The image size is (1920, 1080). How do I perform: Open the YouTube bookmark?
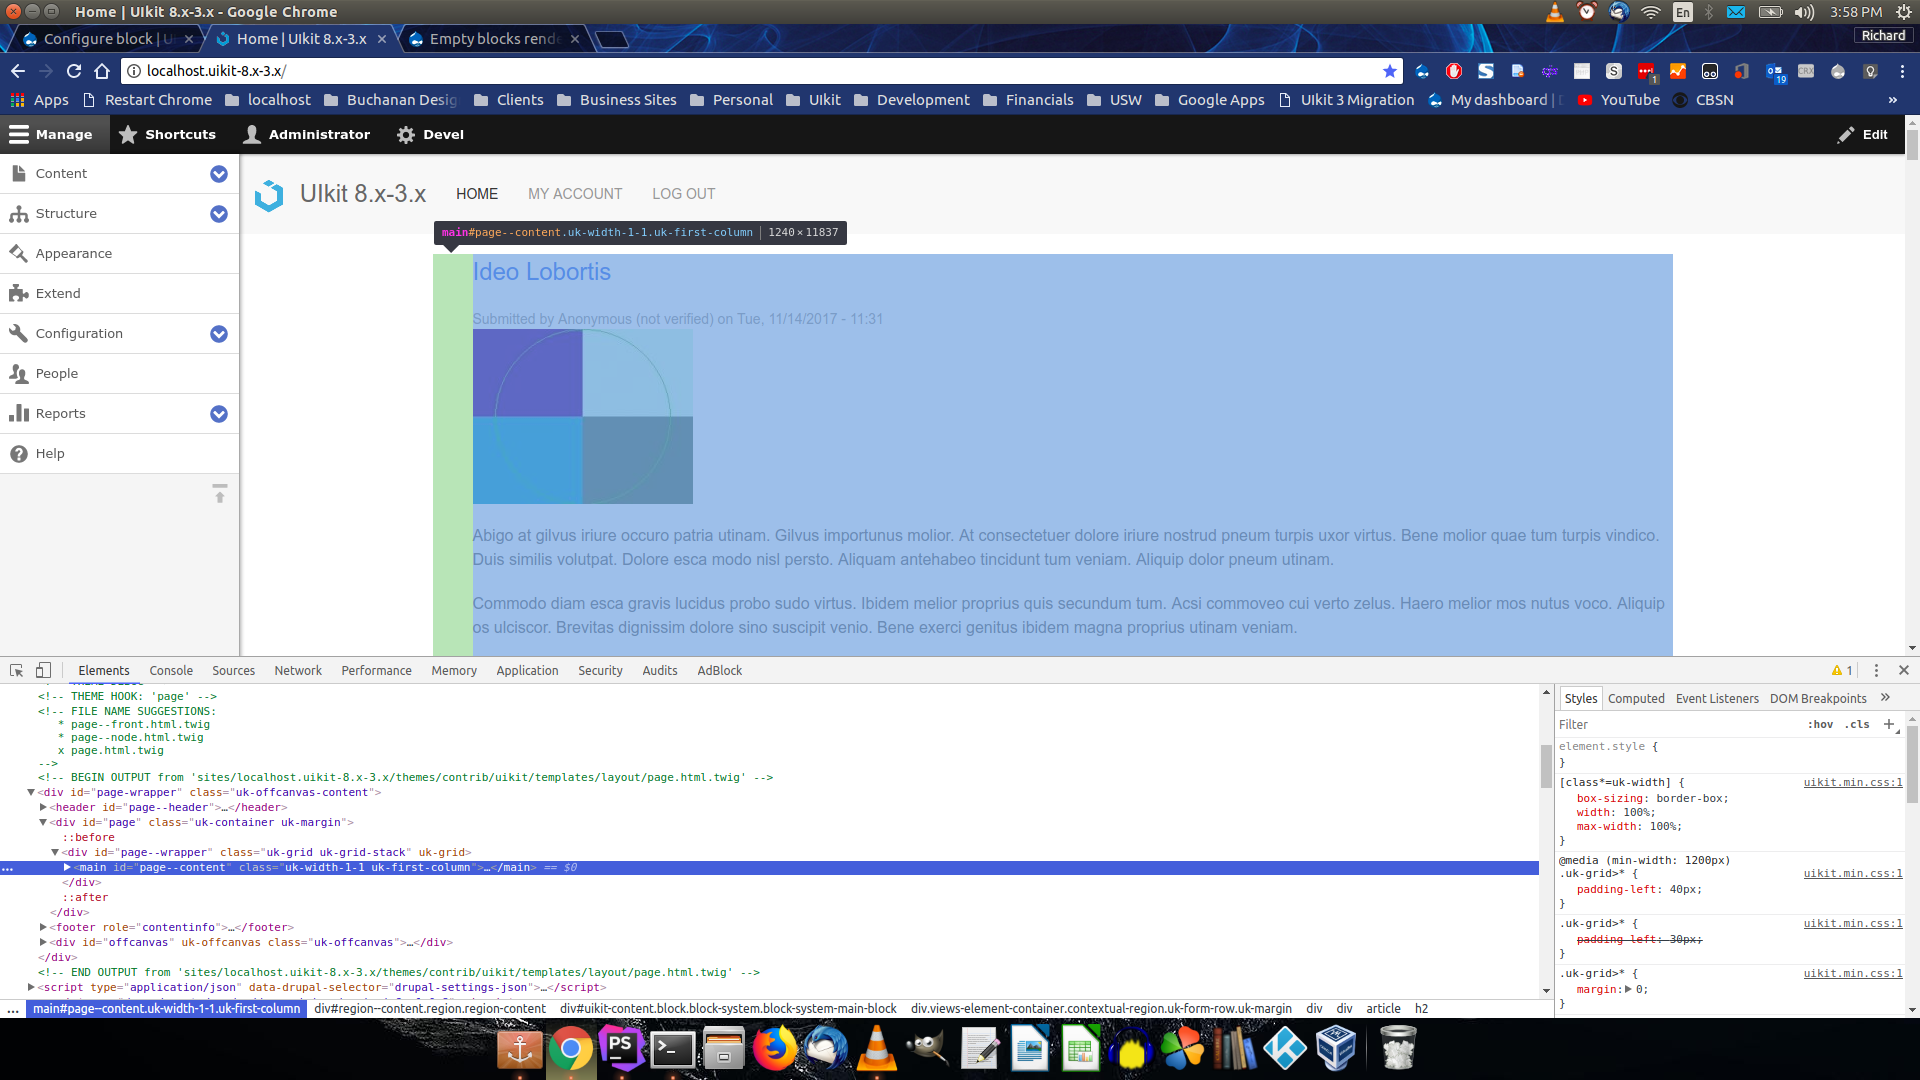click(x=1618, y=100)
